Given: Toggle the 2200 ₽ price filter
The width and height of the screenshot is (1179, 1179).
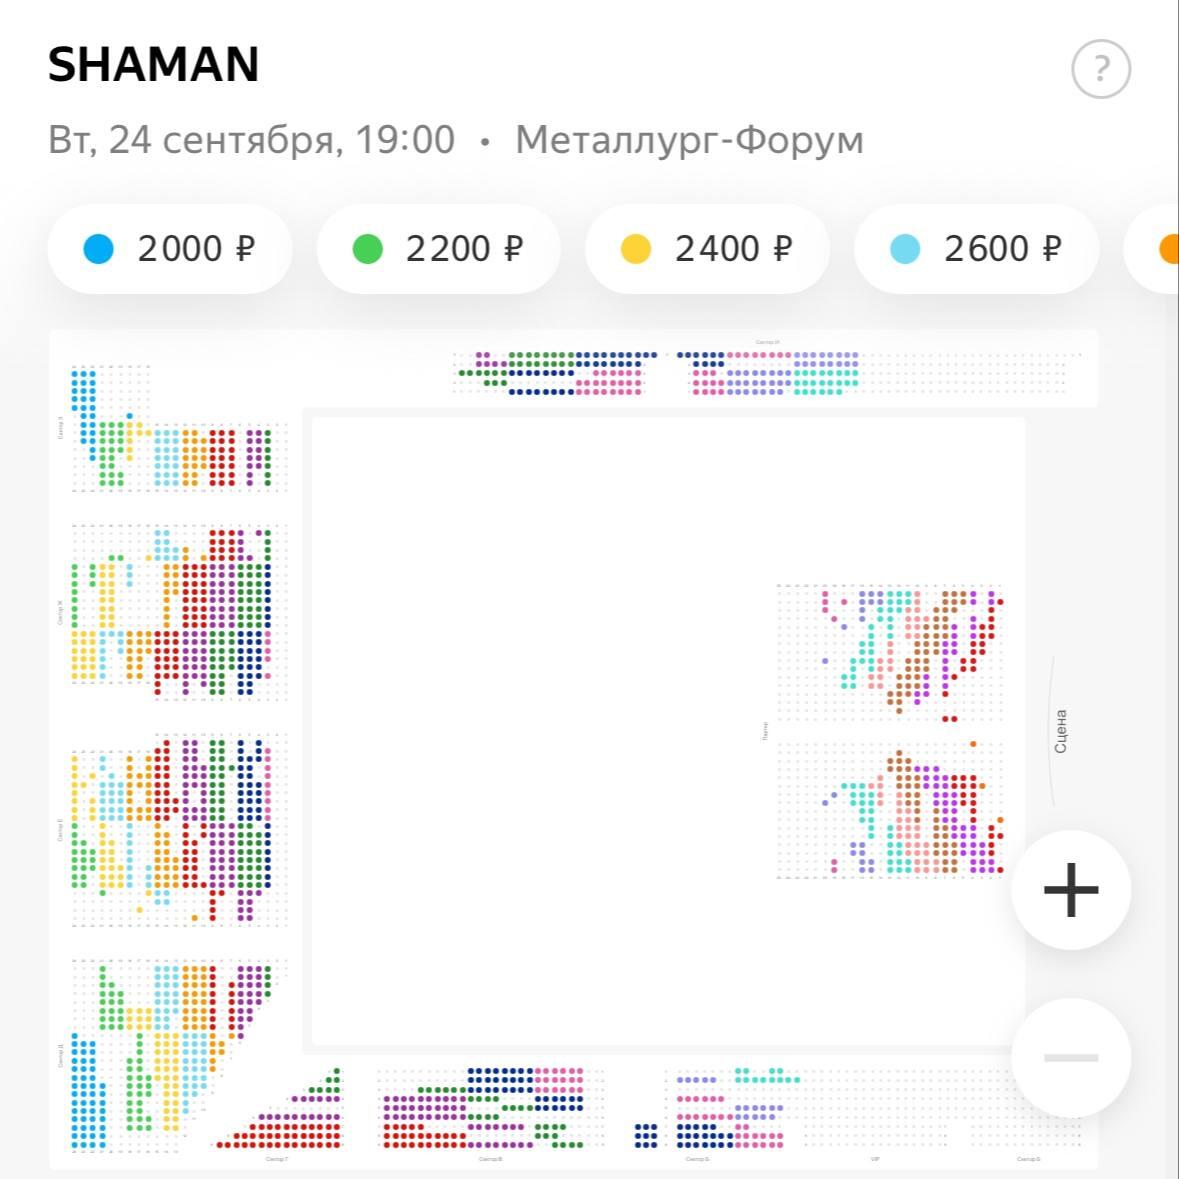Looking at the screenshot, I should [438, 249].
